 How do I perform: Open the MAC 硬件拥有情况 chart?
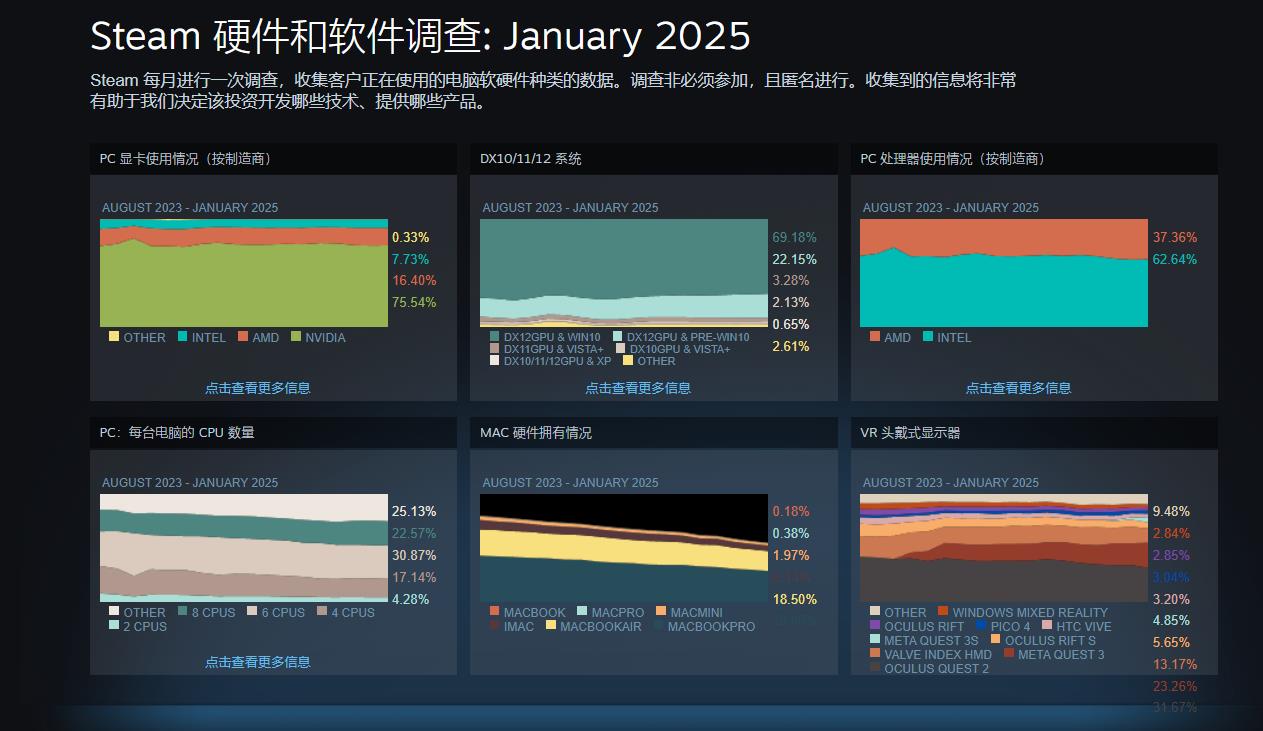[623, 548]
